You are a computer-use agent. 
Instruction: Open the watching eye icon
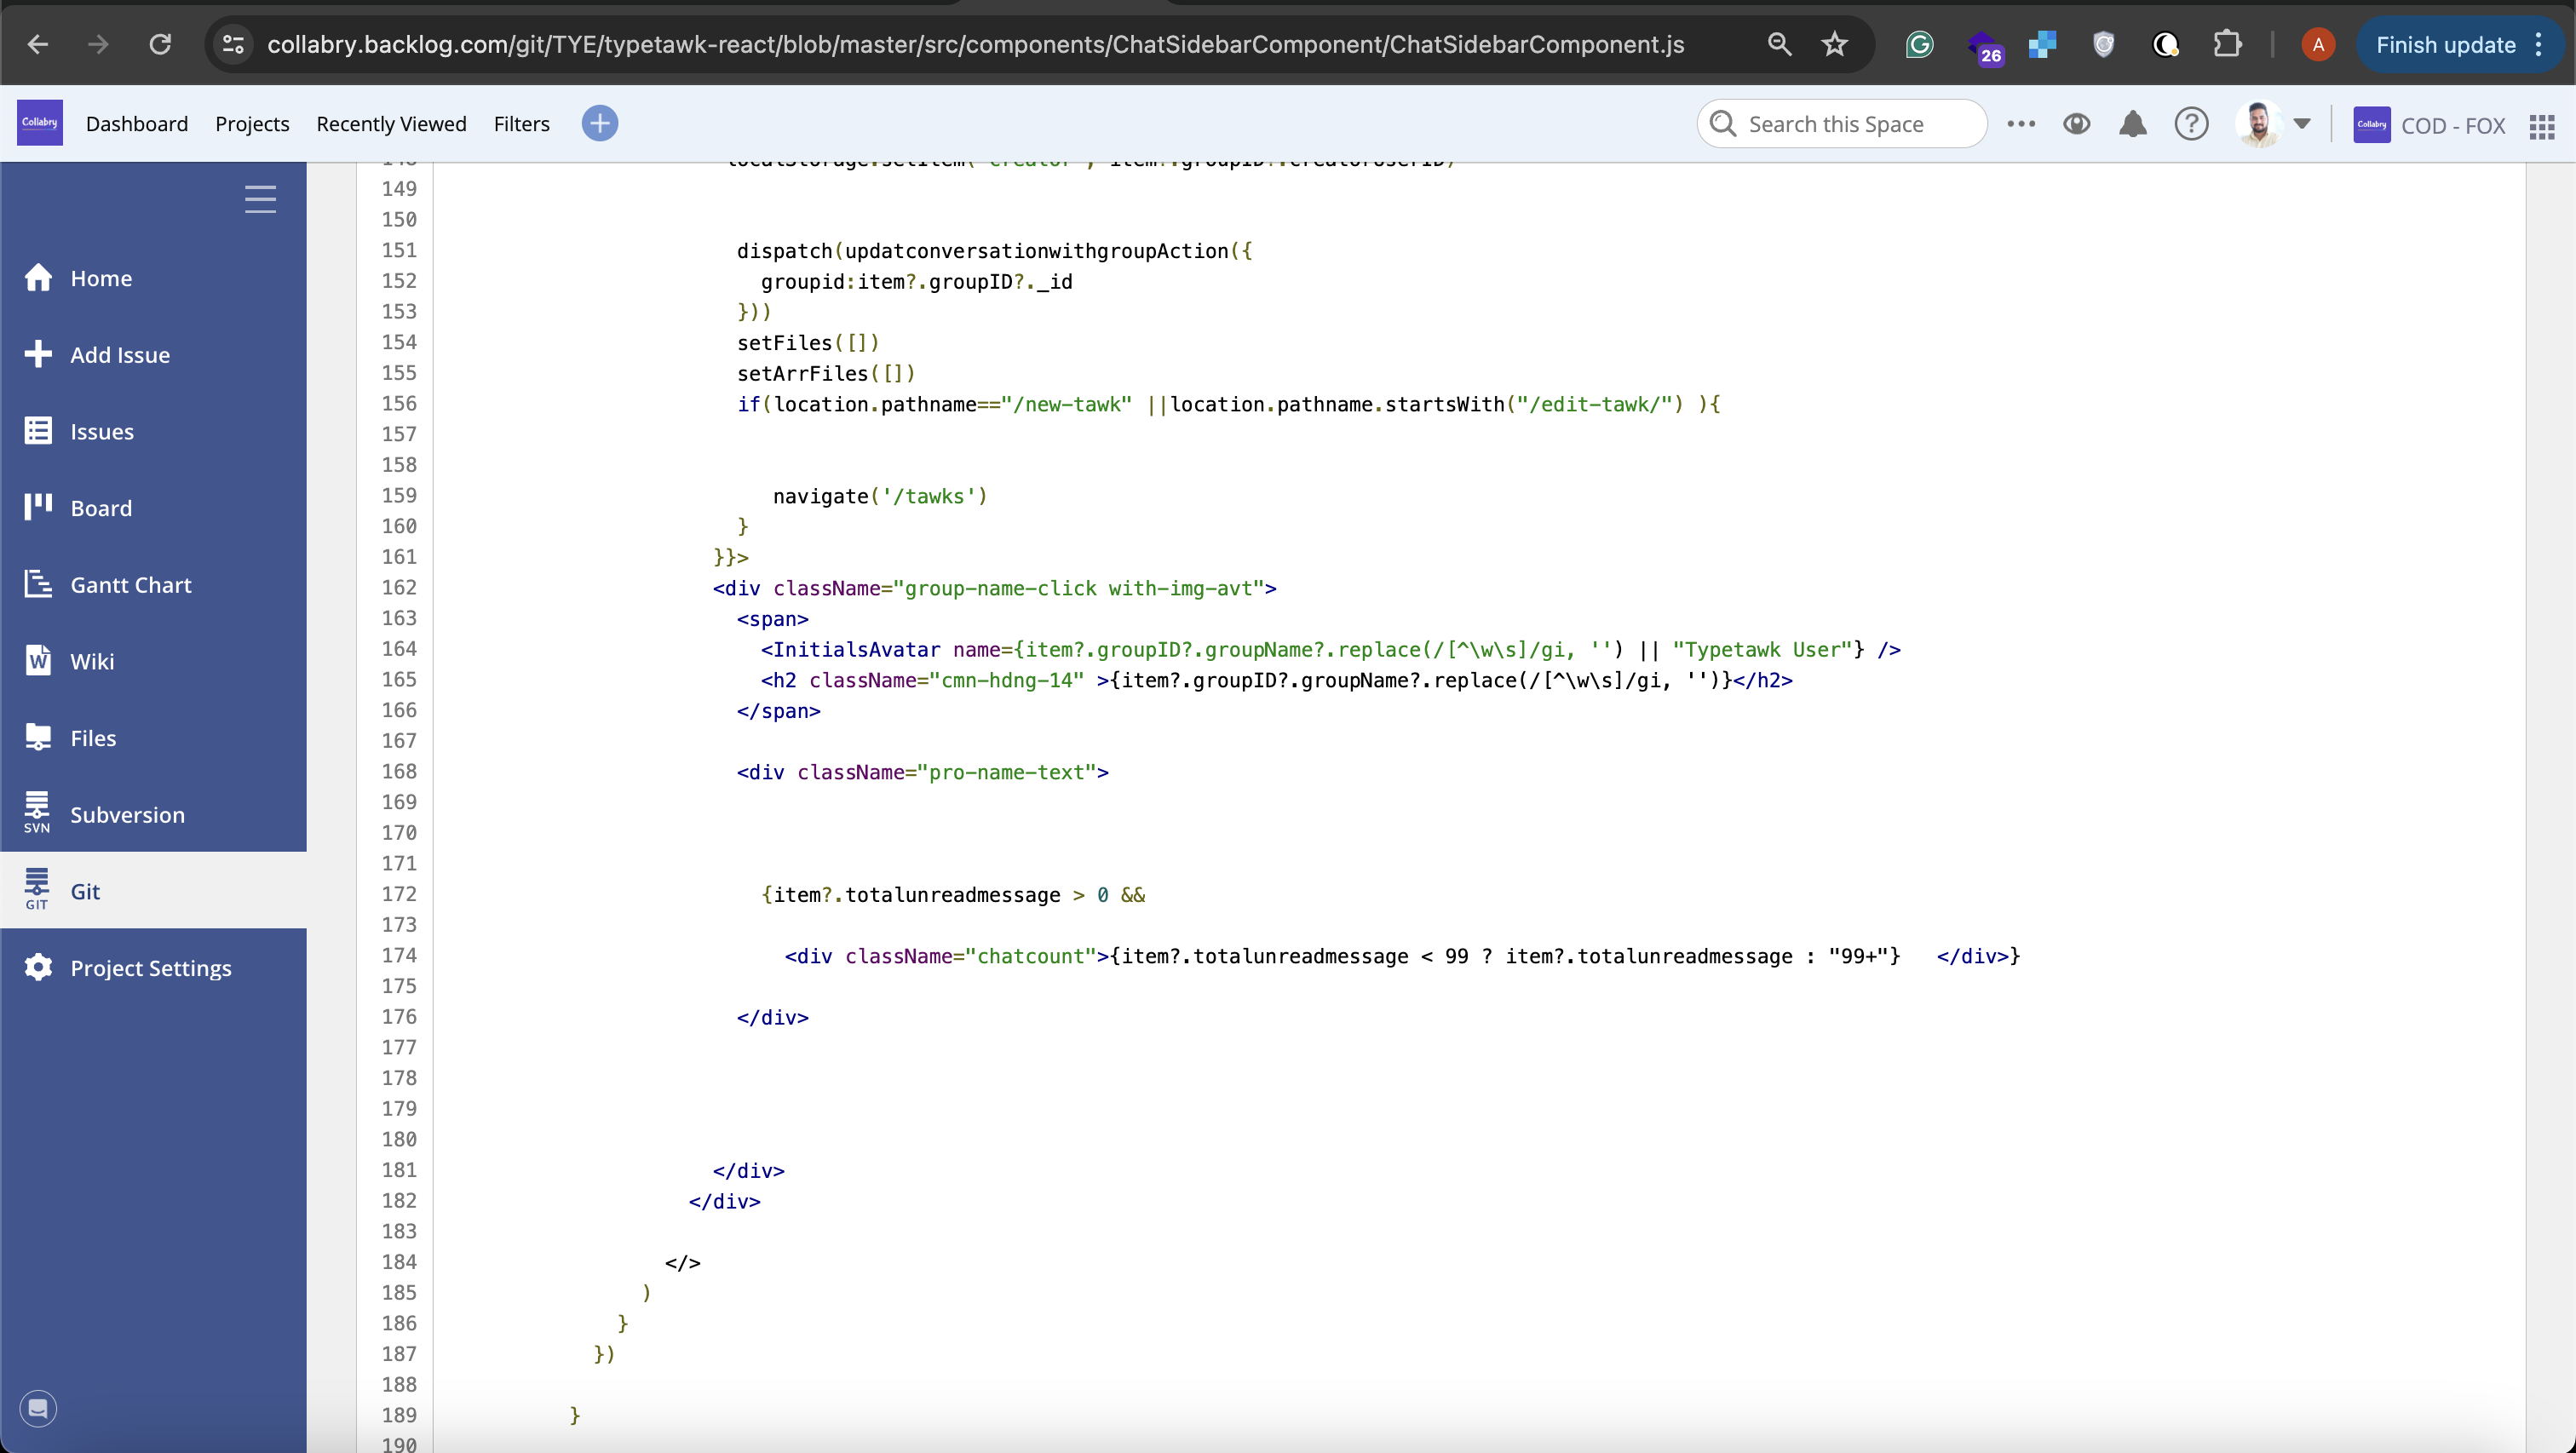pos(2077,124)
